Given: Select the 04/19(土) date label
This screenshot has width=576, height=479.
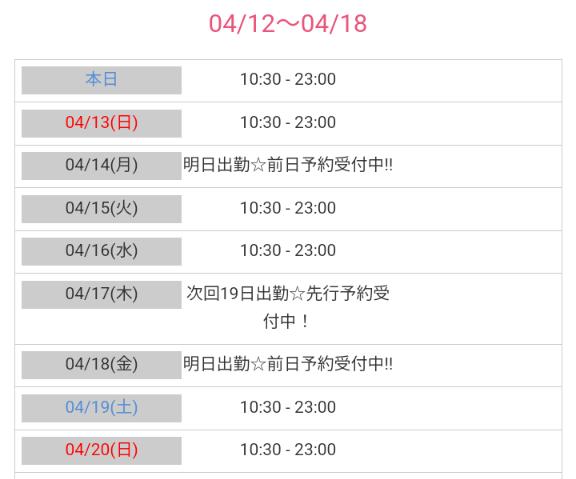Looking at the screenshot, I should coord(101,408).
